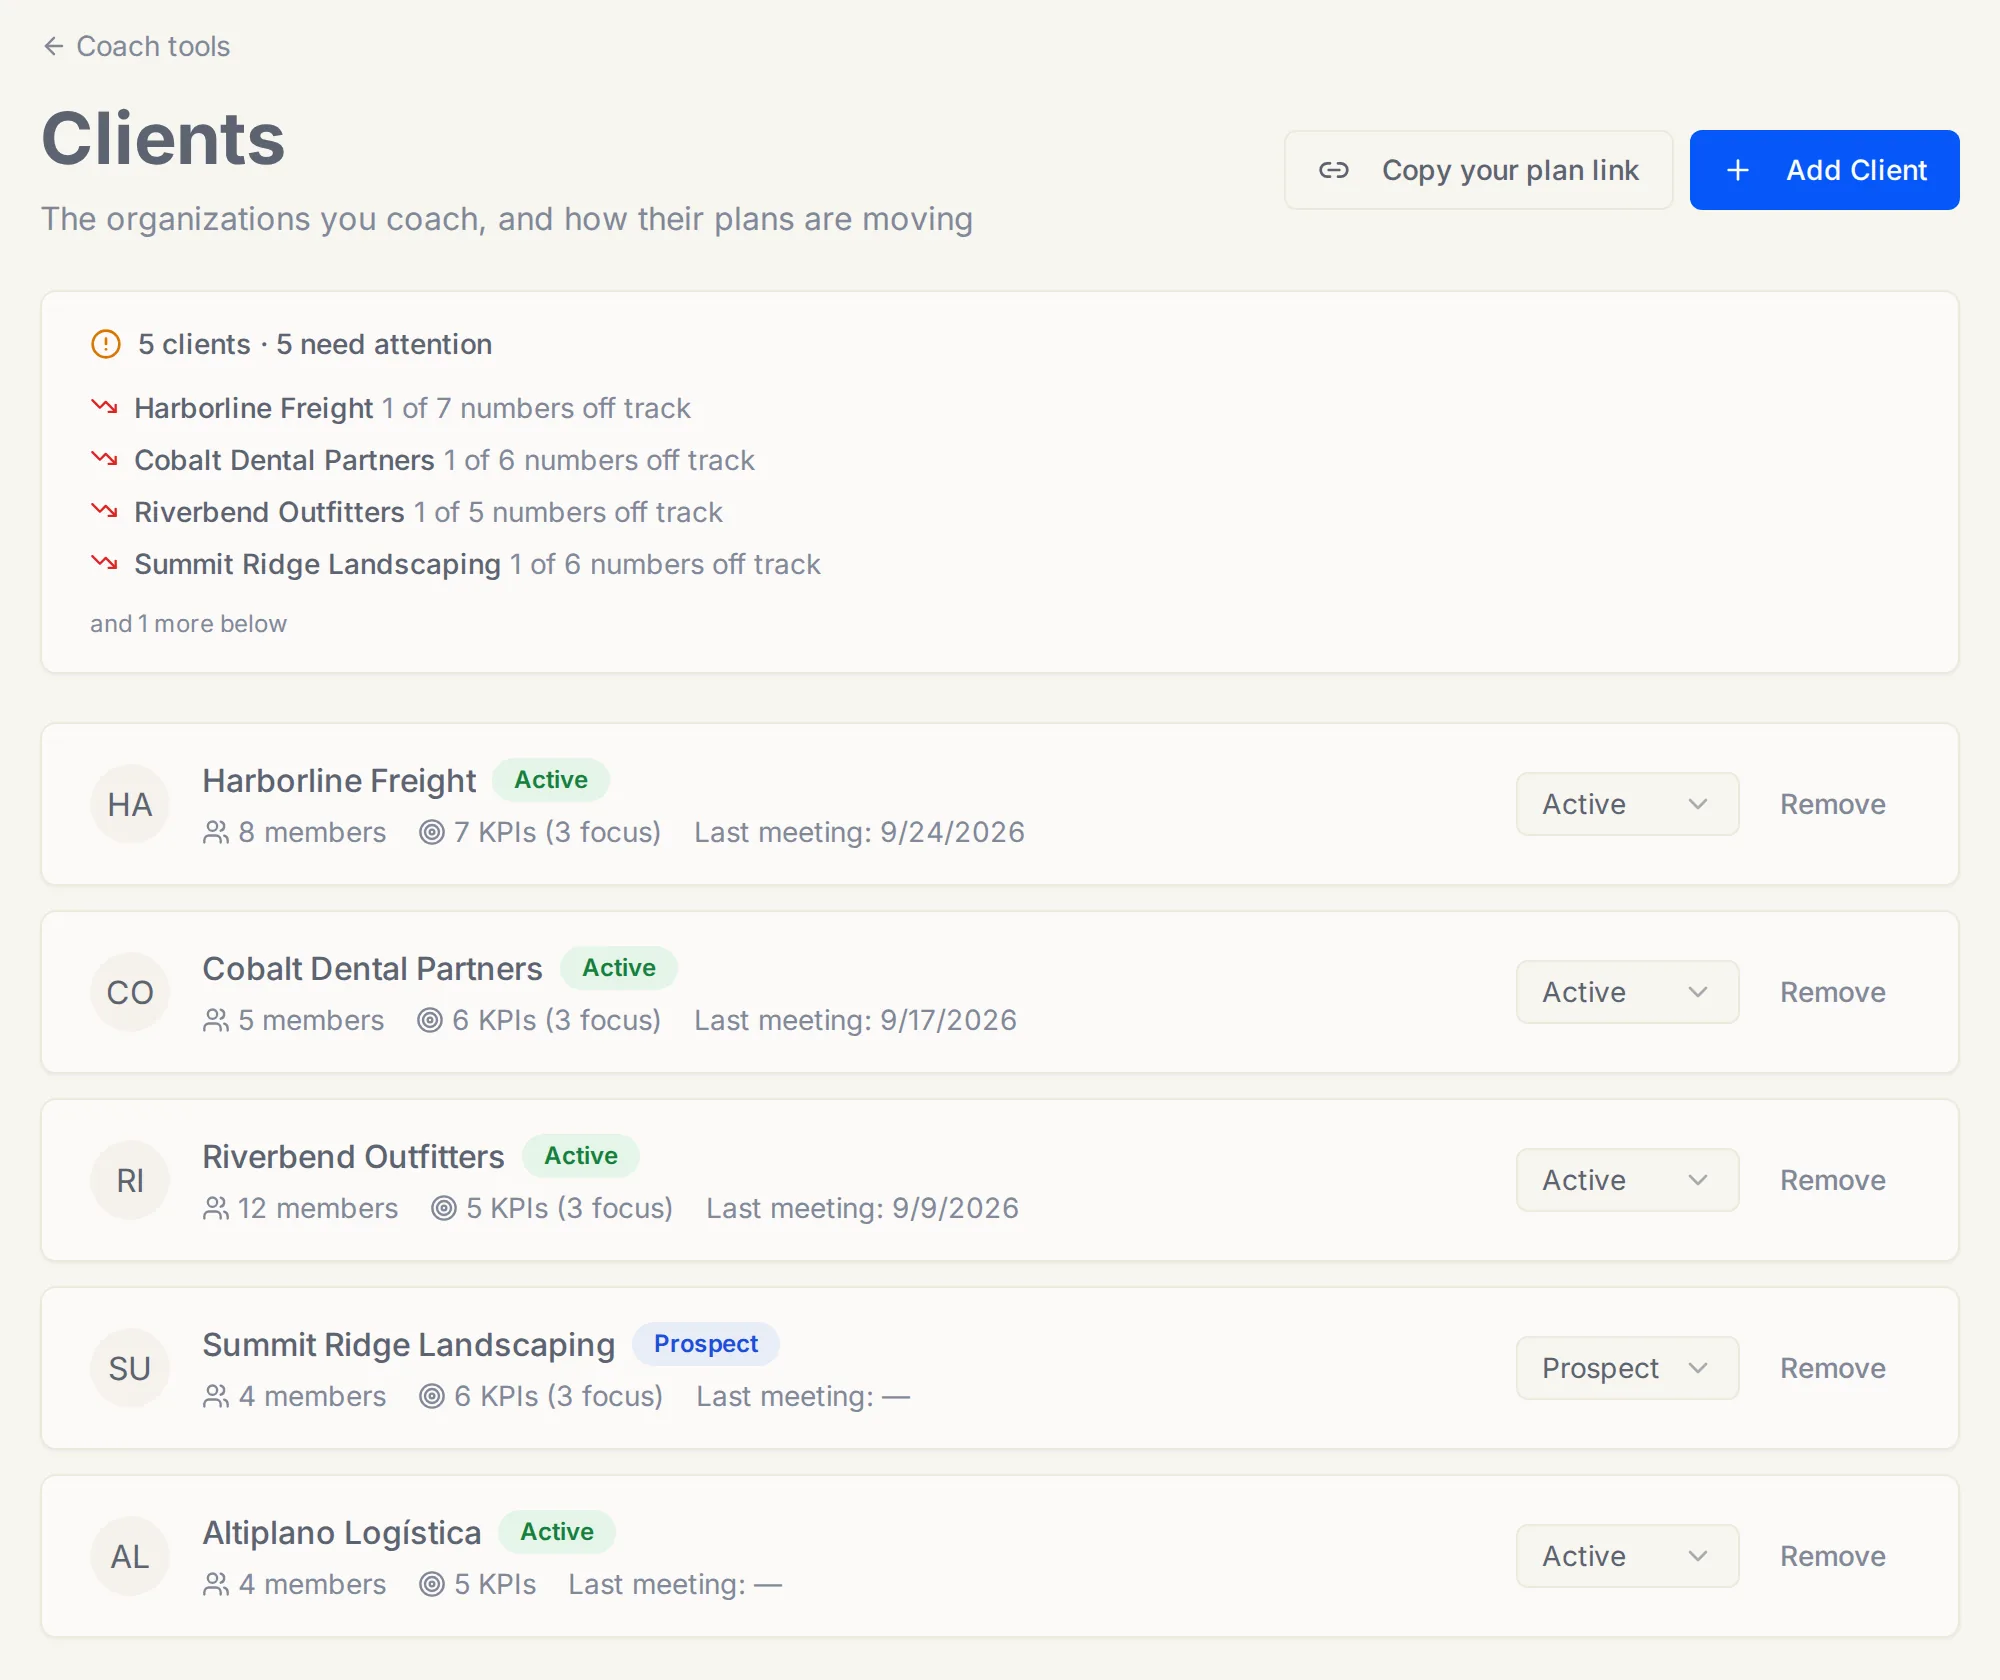Click the RI avatar for Riverbend Outfitters
The image size is (2000, 1680).
point(130,1180)
